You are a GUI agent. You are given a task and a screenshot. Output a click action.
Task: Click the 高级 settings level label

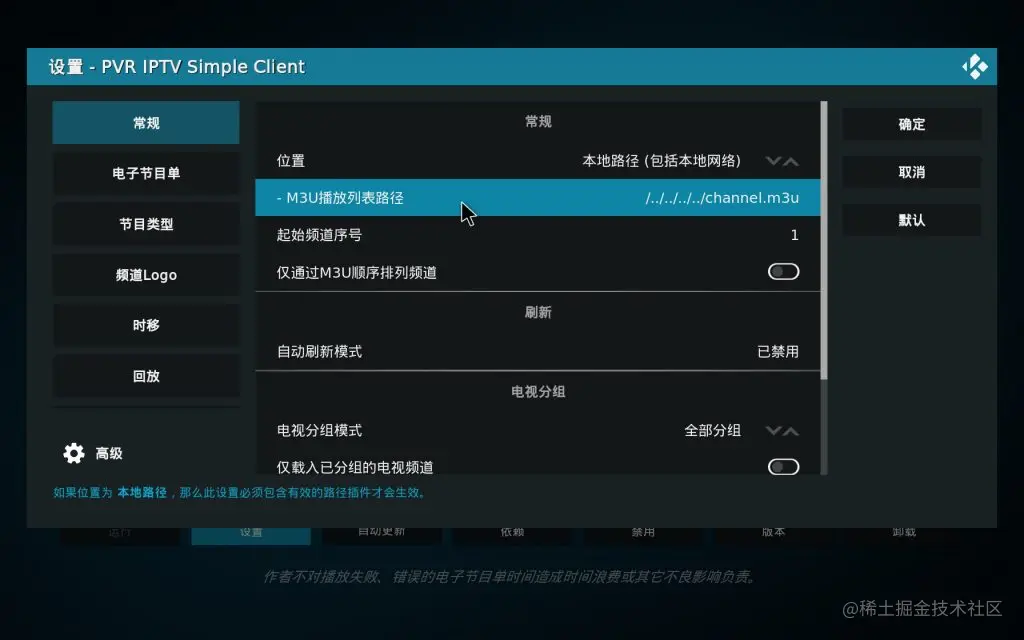click(x=109, y=453)
